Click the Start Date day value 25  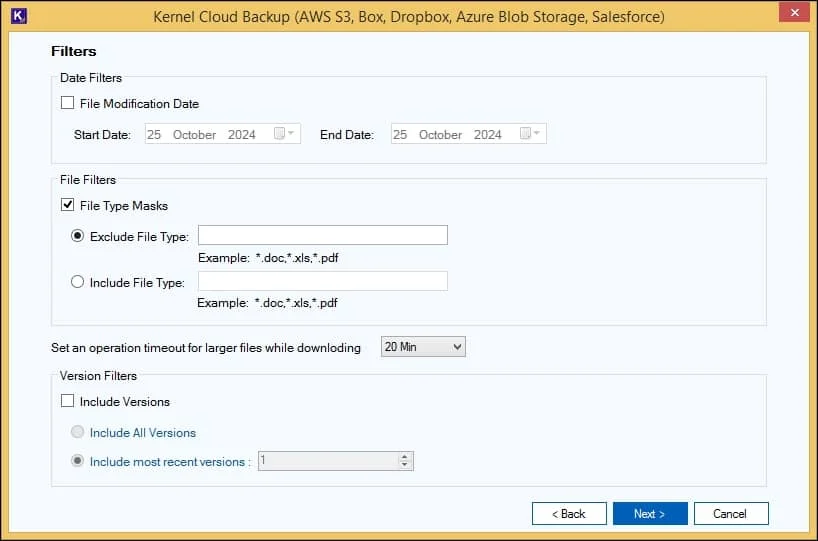154,135
